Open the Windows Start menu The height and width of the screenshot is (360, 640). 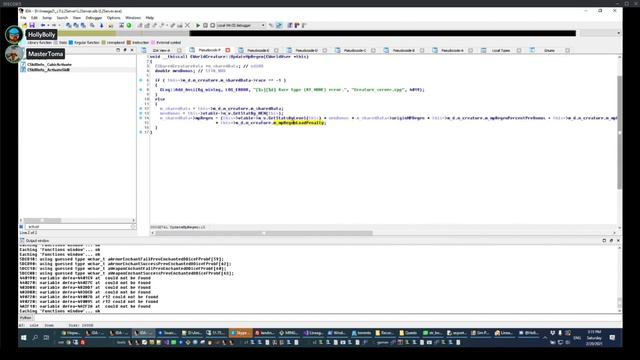24,338
